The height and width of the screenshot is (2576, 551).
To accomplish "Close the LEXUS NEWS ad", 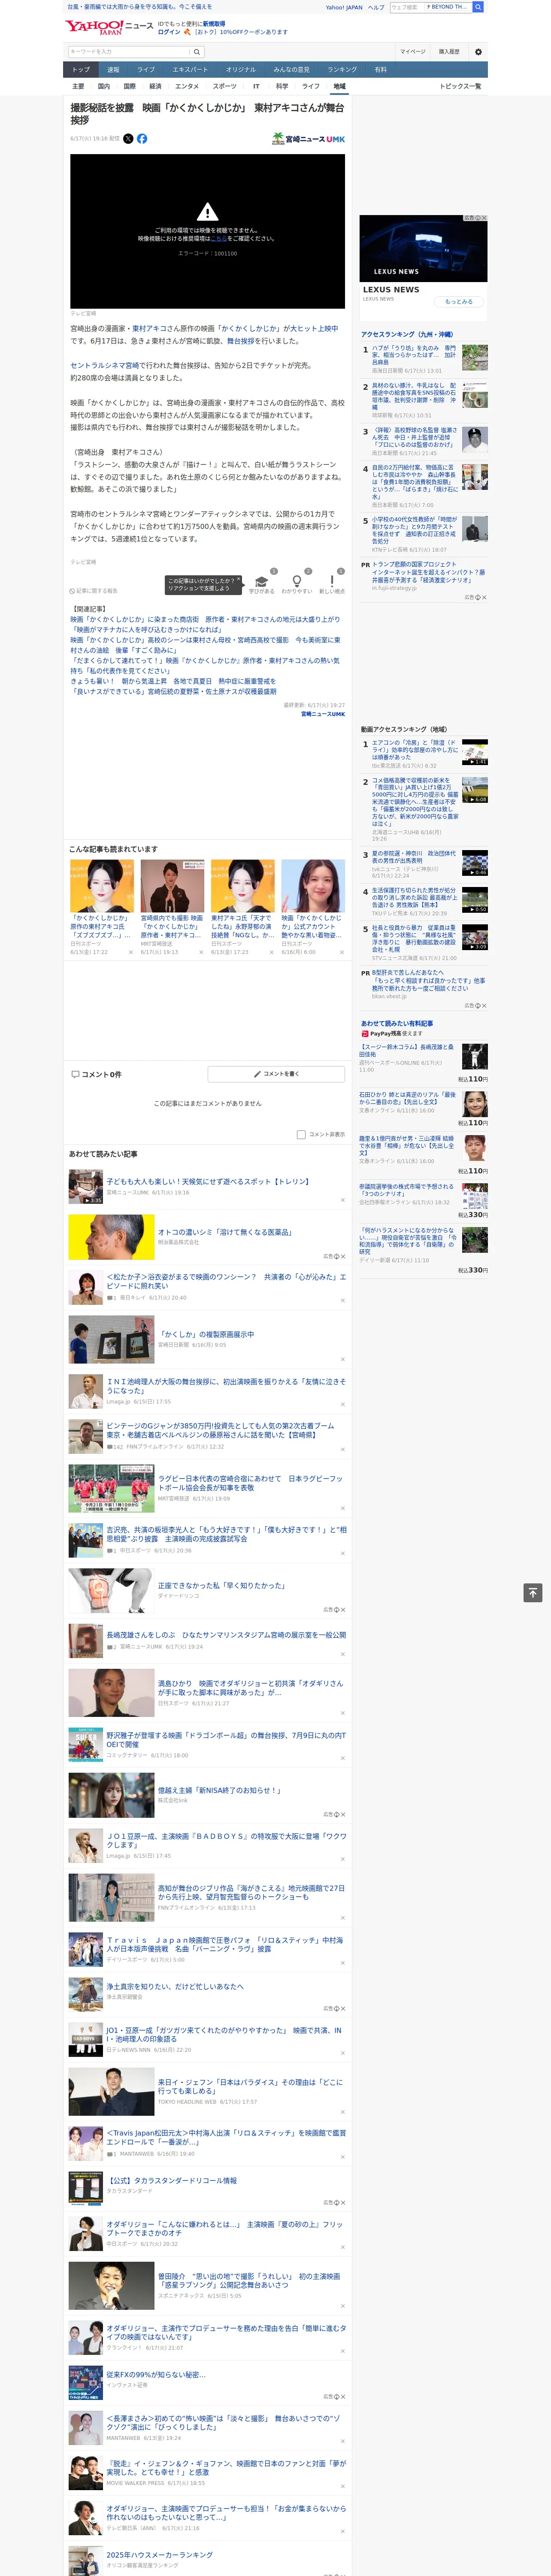I will pyautogui.click(x=484, y=218).
